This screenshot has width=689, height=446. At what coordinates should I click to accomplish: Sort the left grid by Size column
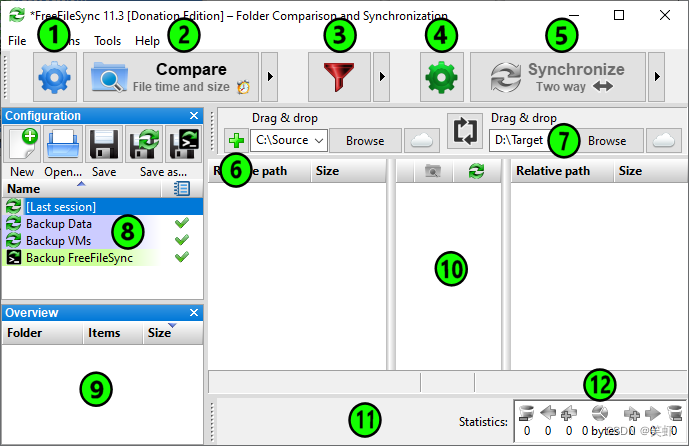tap(348, 171)
